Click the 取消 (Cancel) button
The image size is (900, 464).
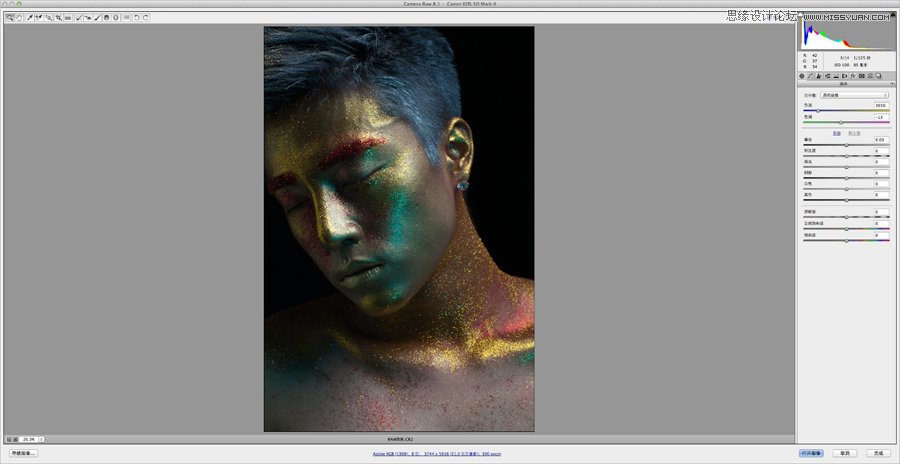pos(846,453)
